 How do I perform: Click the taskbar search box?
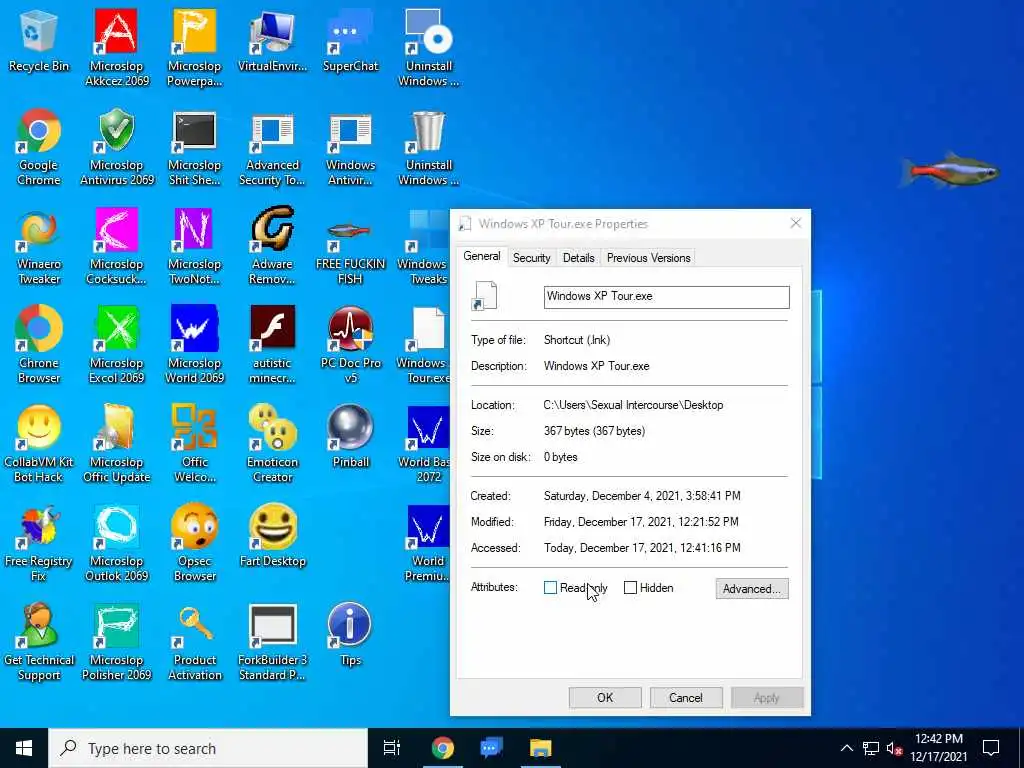point(208,748)
